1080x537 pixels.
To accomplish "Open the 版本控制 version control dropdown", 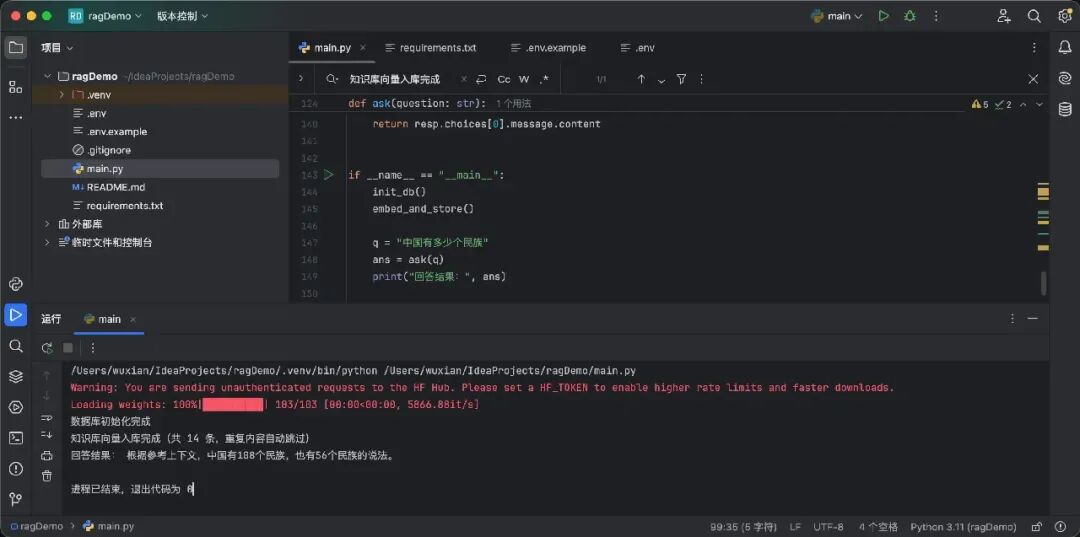I will pyautogui.click(x=183, y=16).
